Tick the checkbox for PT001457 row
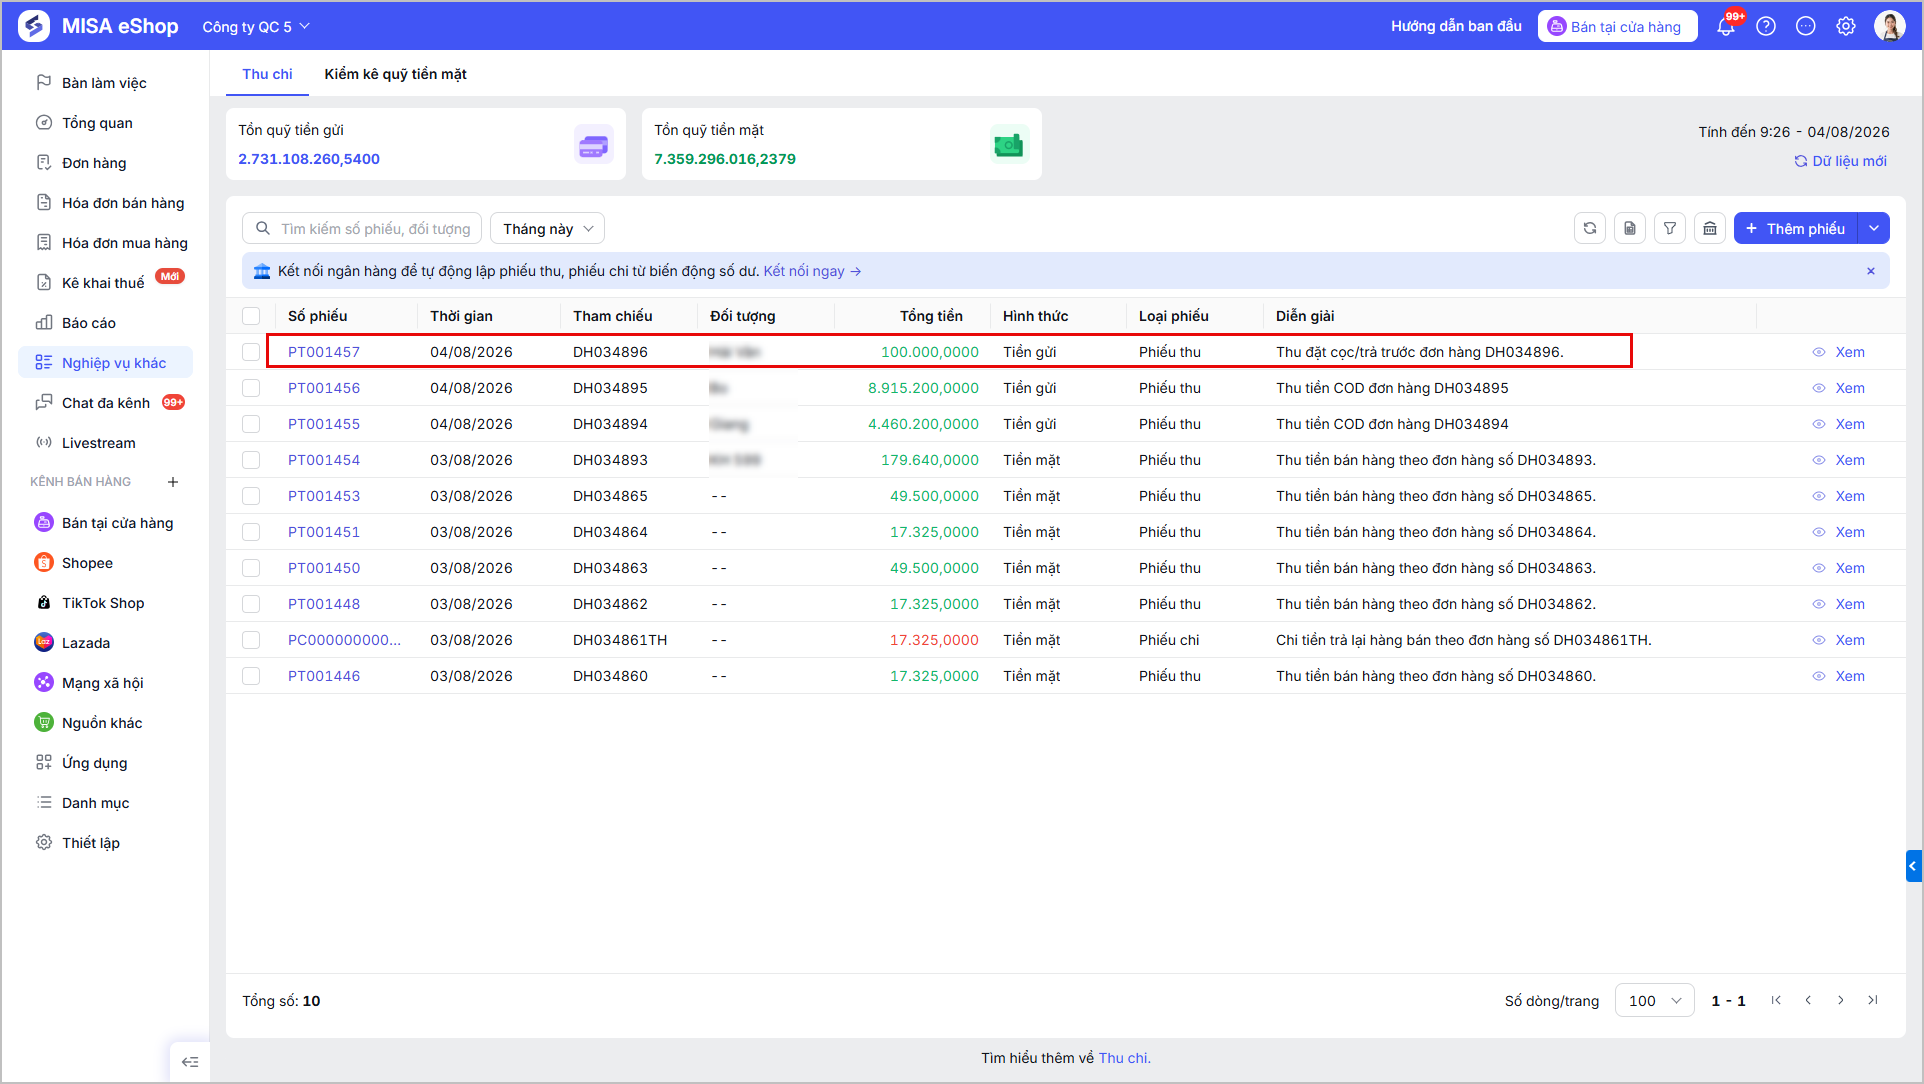Image resolution: width=1924 pixels, height=1084 pixels. 251,352
